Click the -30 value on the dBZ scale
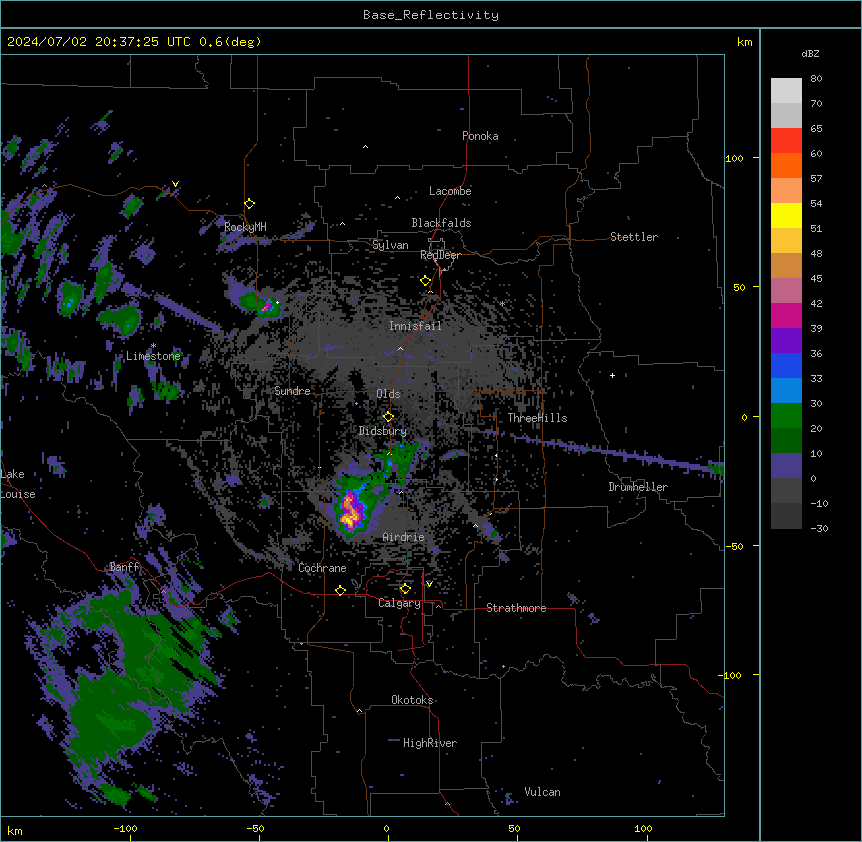862x842 pixels. [819, 528]
